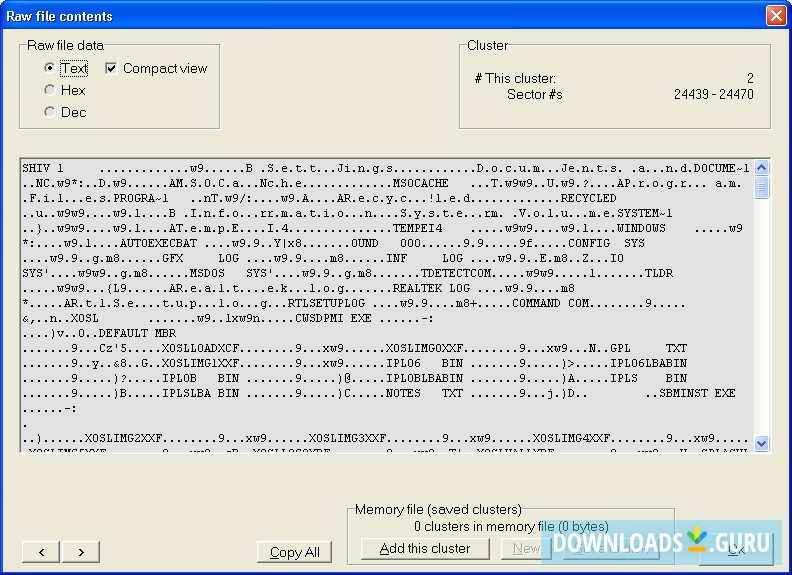Click the 'CWSDPMI EXE' text entry

333,318
